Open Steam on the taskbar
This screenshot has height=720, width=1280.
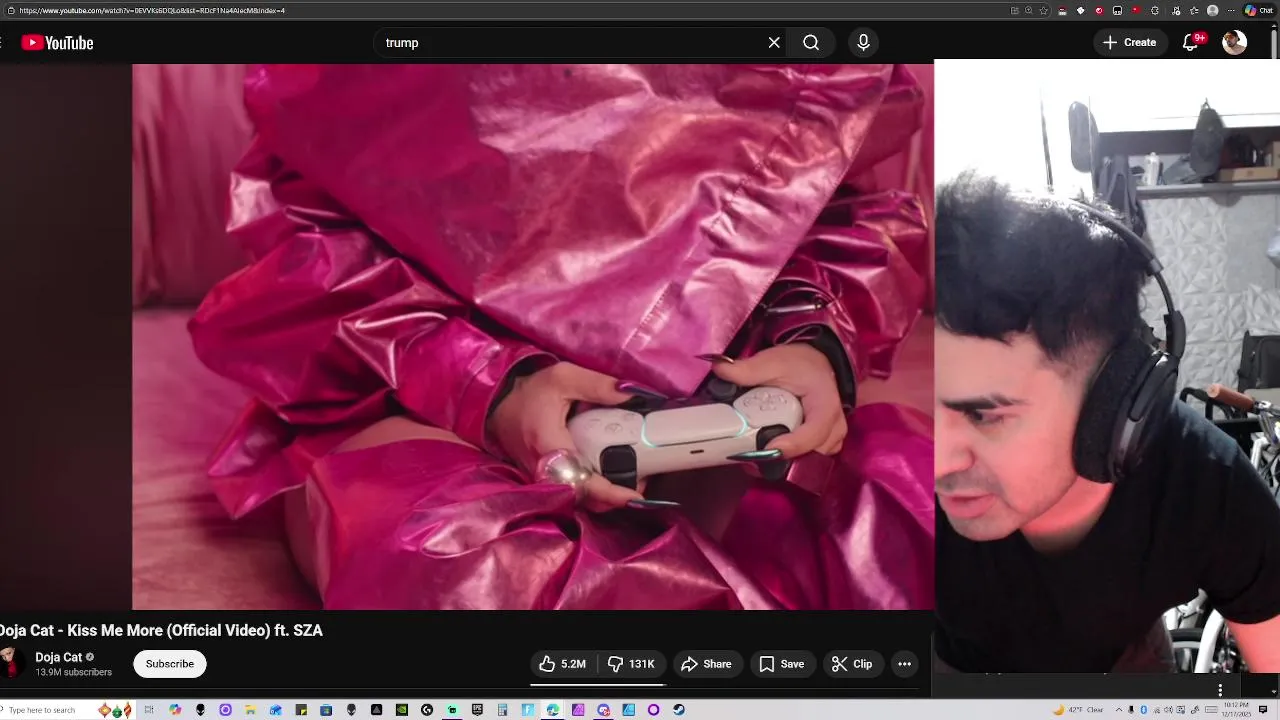pyautogui.click(x=679, y=710)
